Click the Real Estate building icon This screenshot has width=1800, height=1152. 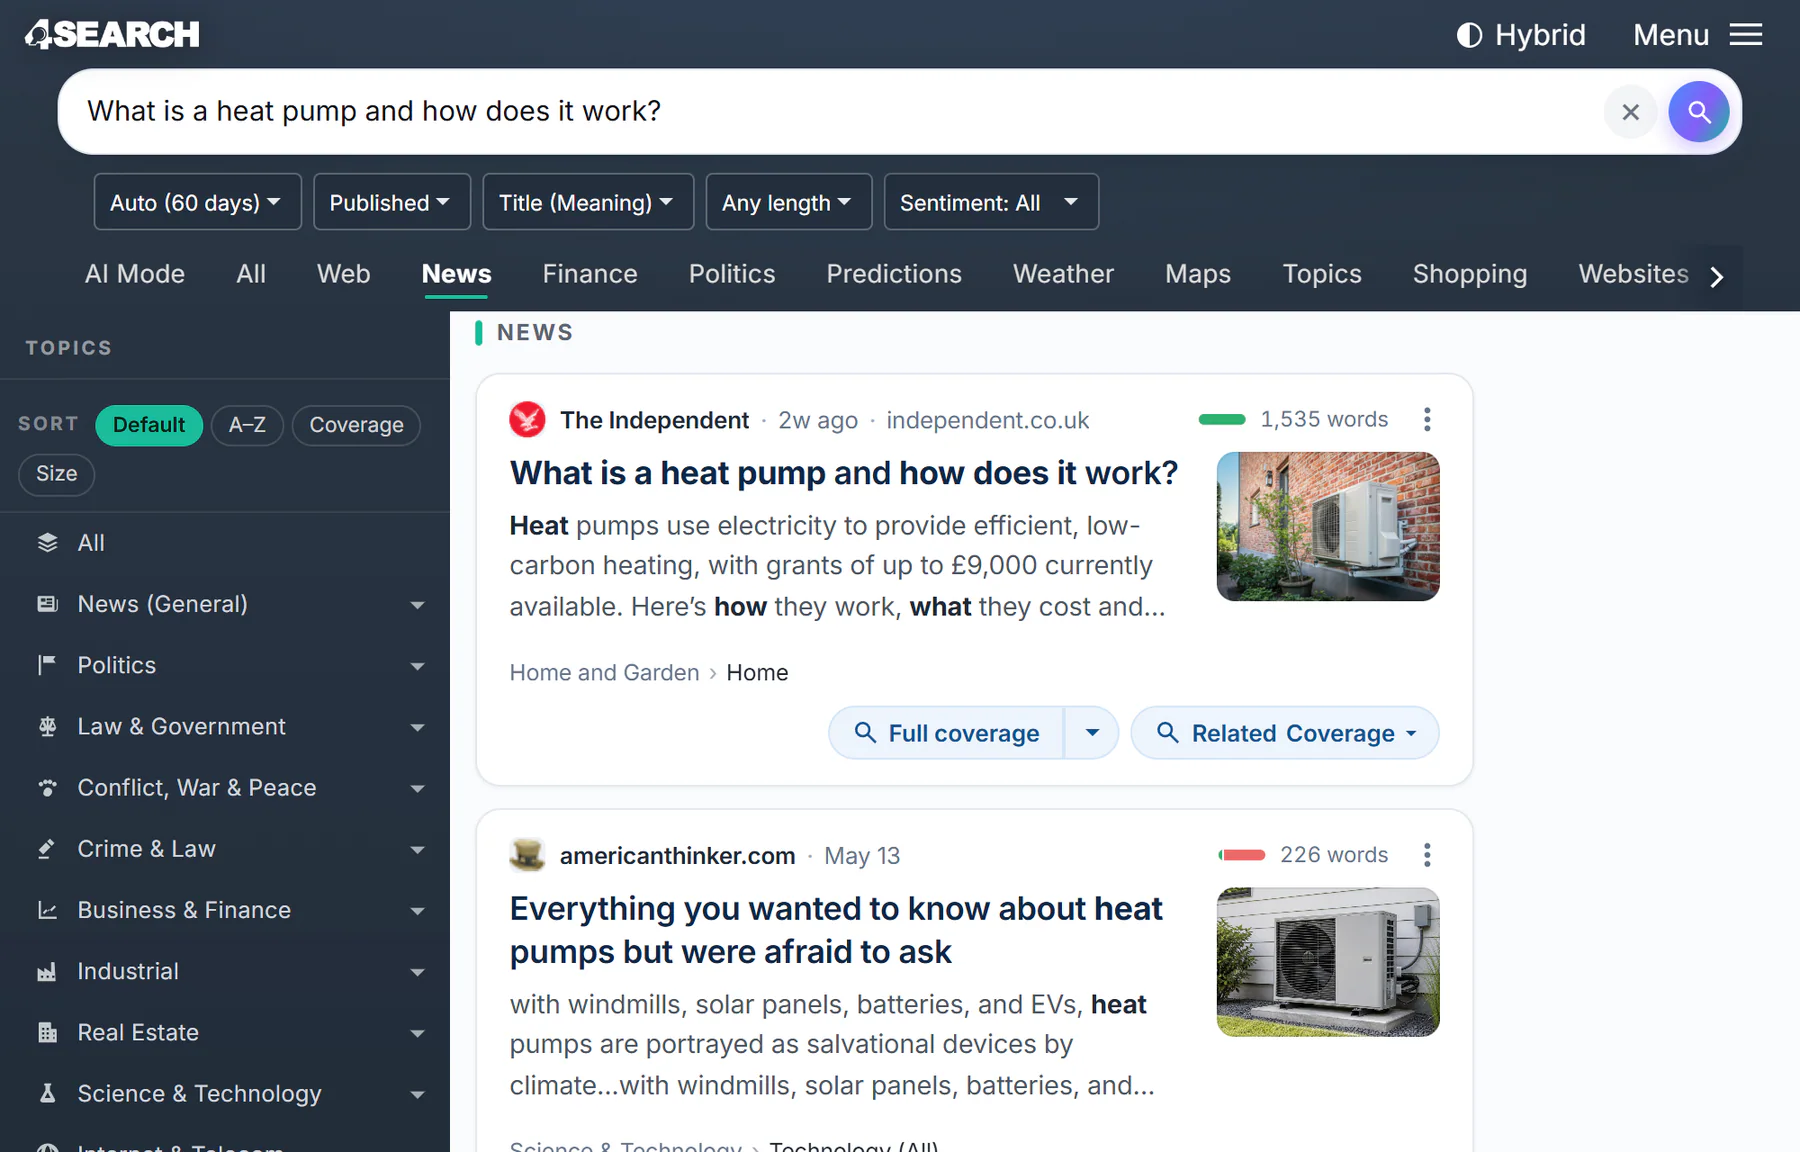click(x=47, y=1033)
